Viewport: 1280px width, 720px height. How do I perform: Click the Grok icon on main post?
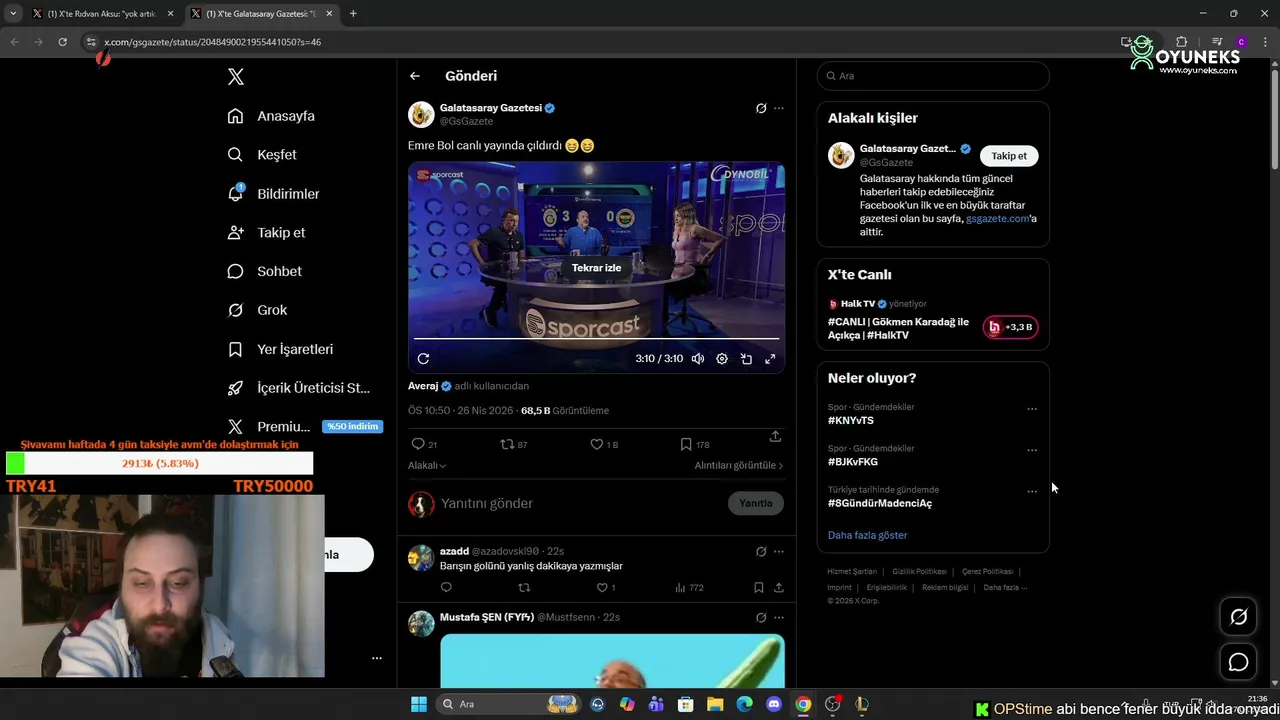[760, 108]
